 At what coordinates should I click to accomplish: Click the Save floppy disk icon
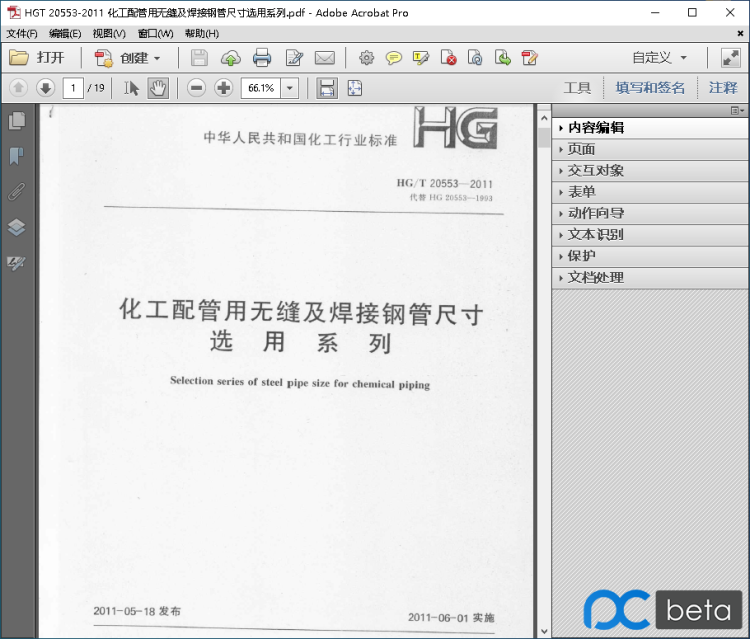pyautogui.click(x=199, y=58)
